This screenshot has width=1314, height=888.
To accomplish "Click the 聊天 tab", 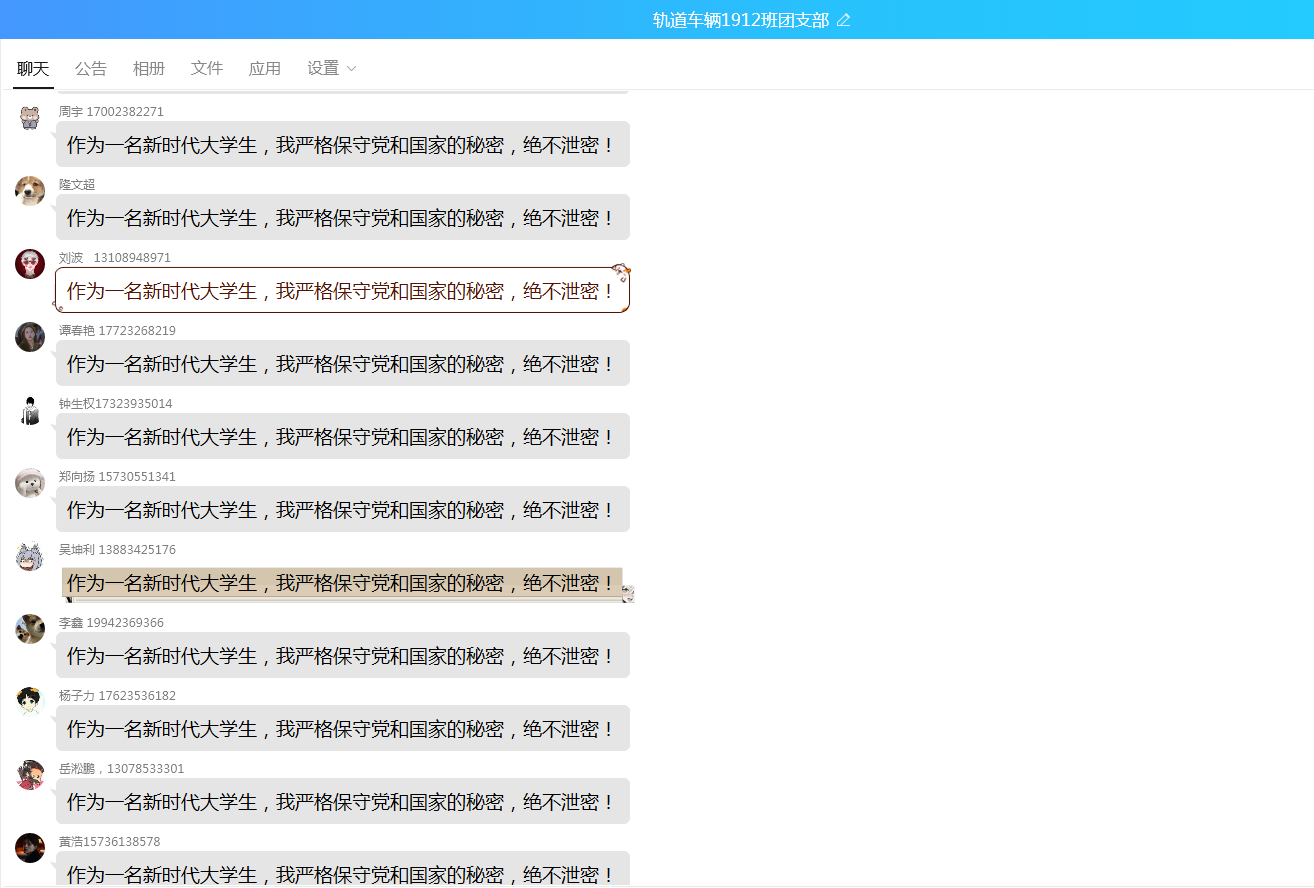I will coord(33,68).
